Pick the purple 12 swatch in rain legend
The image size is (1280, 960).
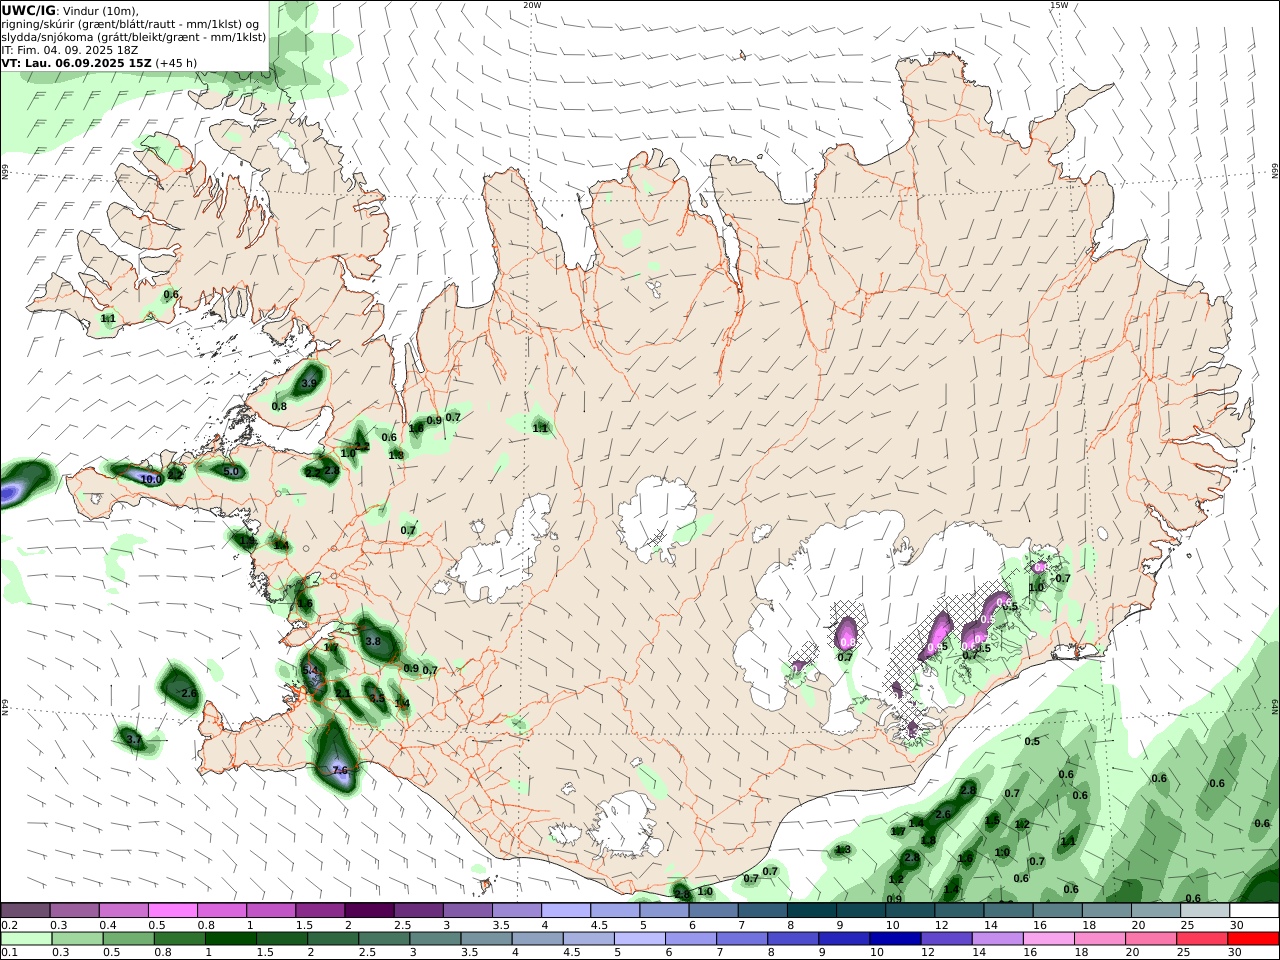tap(945, 939)
